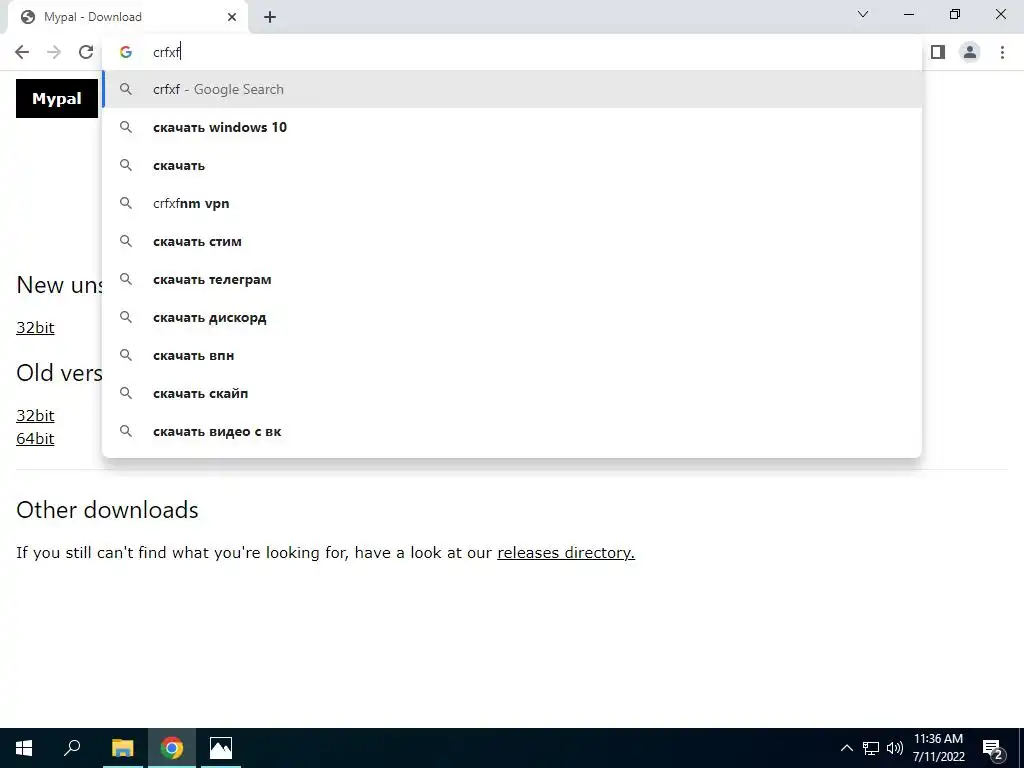Select the 'скачать впн' suggestion

coord(512,355)
